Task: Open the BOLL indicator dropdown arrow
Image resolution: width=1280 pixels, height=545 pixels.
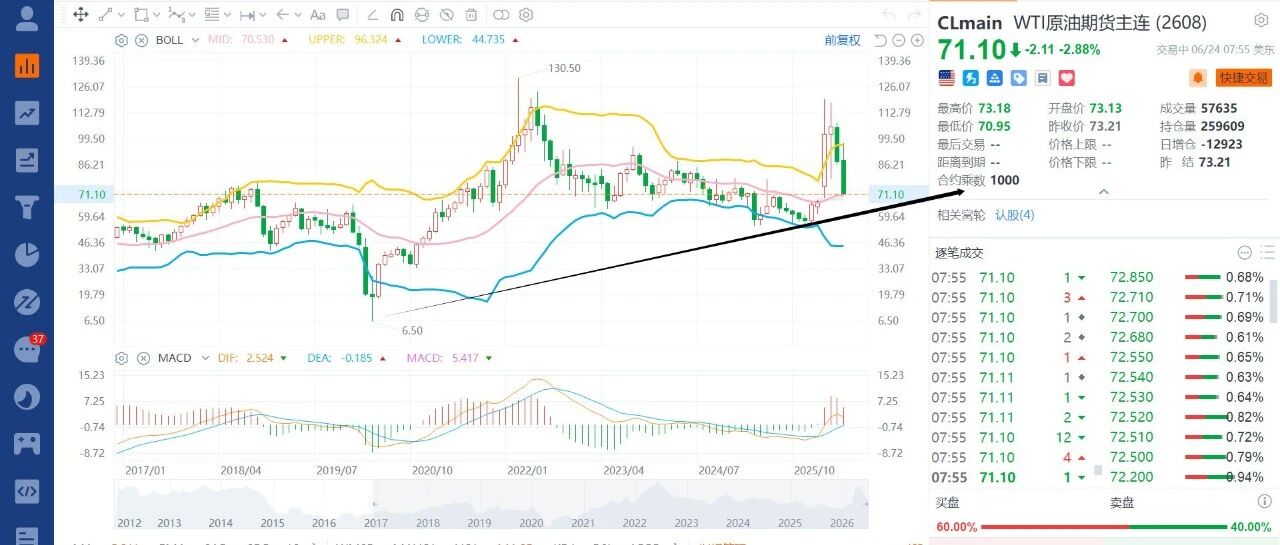Action: point(197,40)
